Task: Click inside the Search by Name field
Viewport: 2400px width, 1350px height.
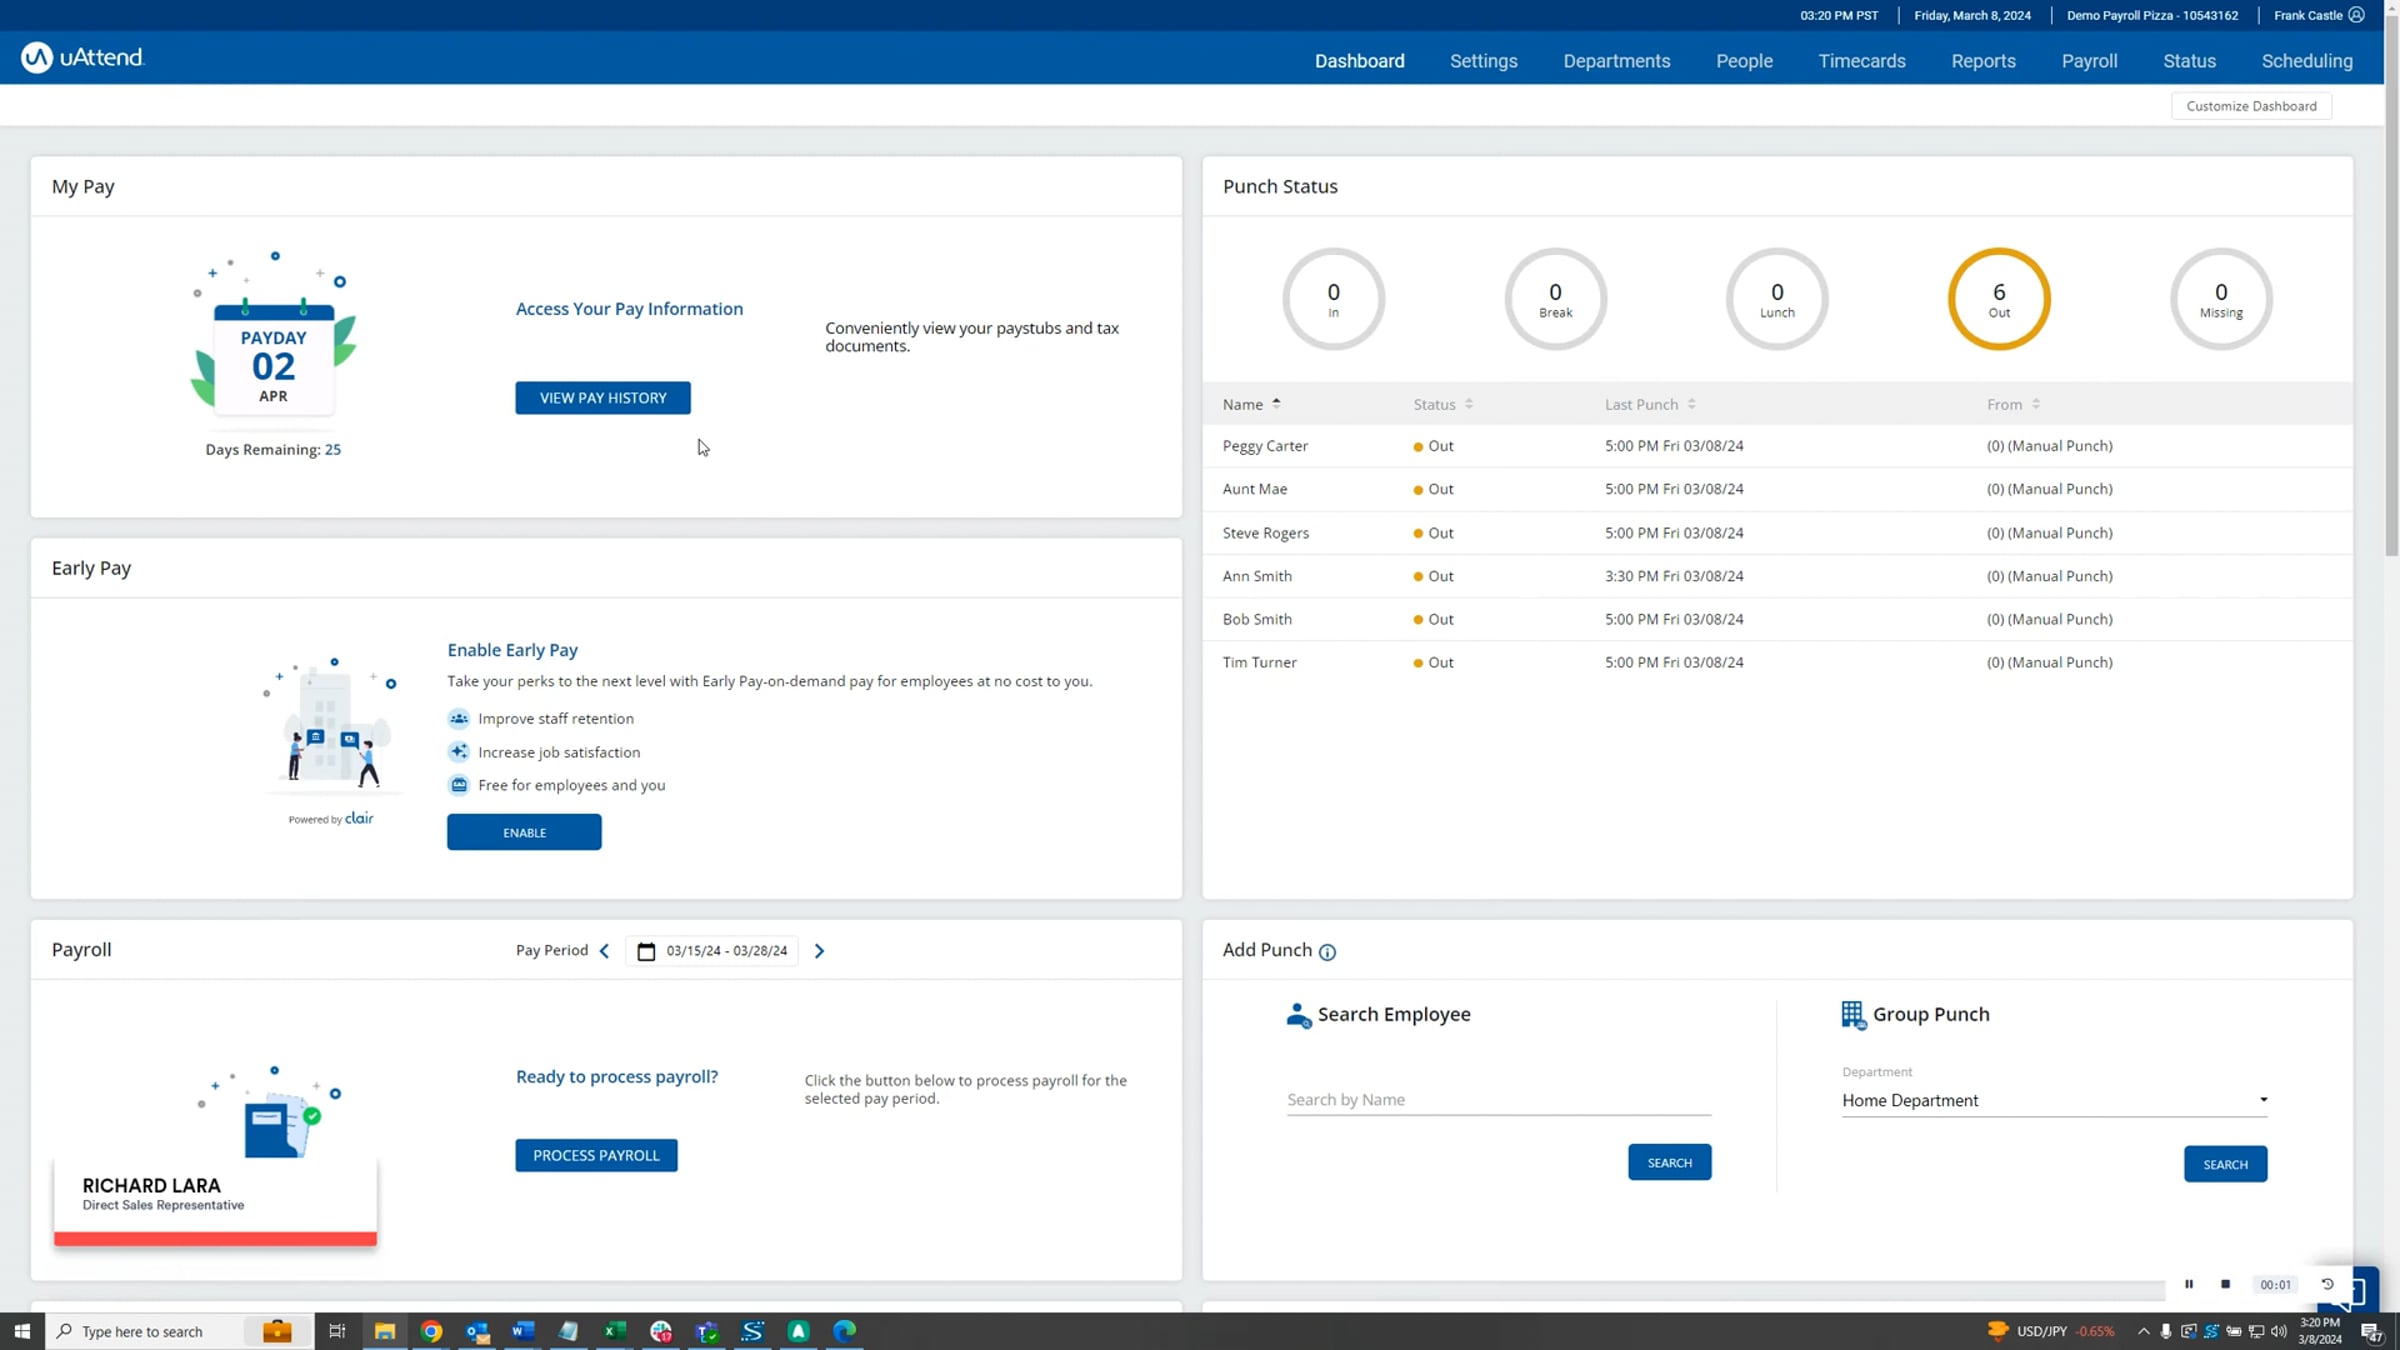Action: click(1497, 1099)
